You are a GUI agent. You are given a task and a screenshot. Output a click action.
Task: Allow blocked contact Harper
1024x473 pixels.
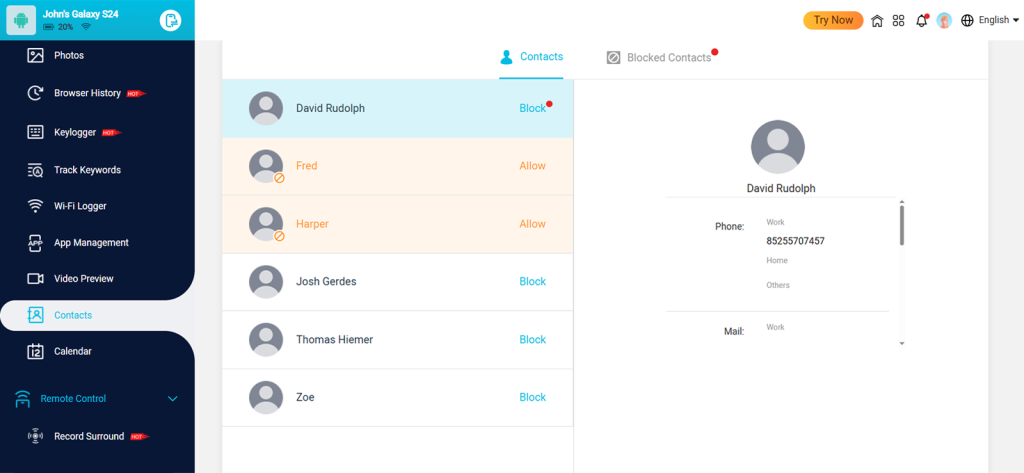(x=532, y=224)
